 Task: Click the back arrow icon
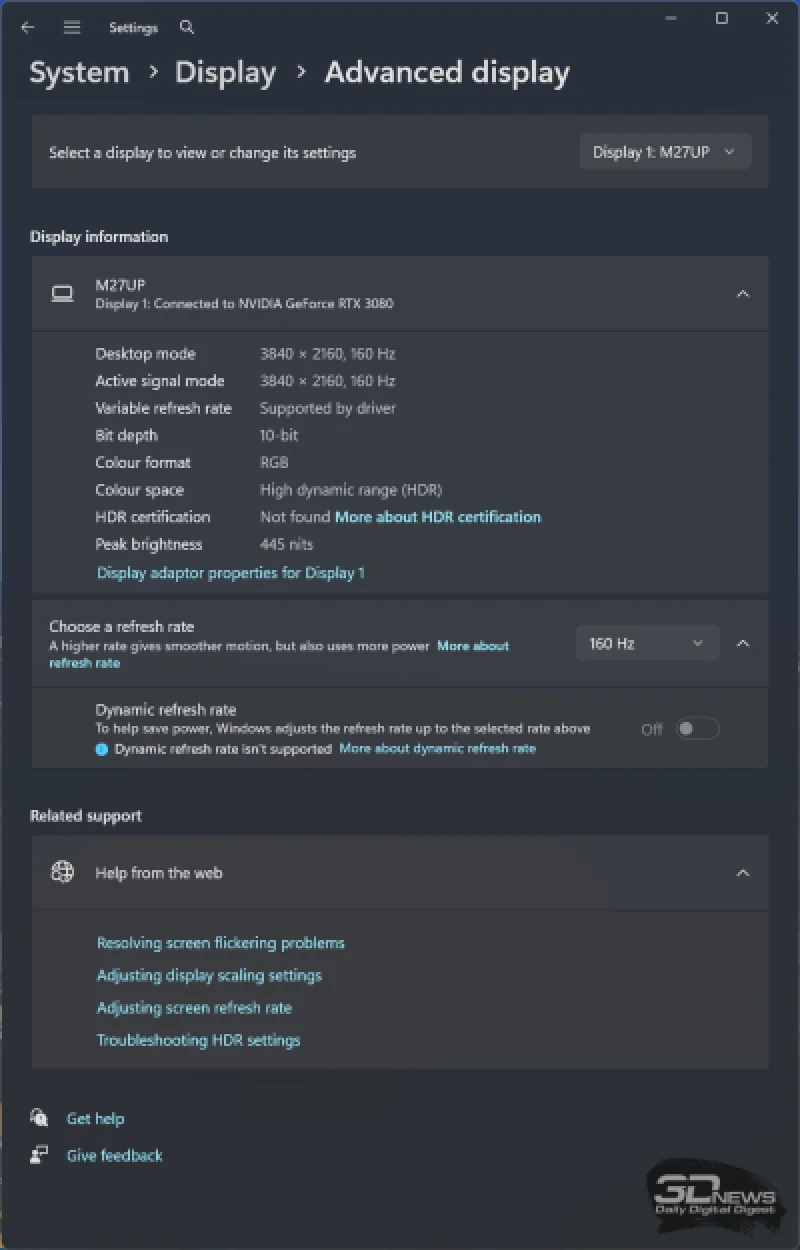click(x=27, y=28)
